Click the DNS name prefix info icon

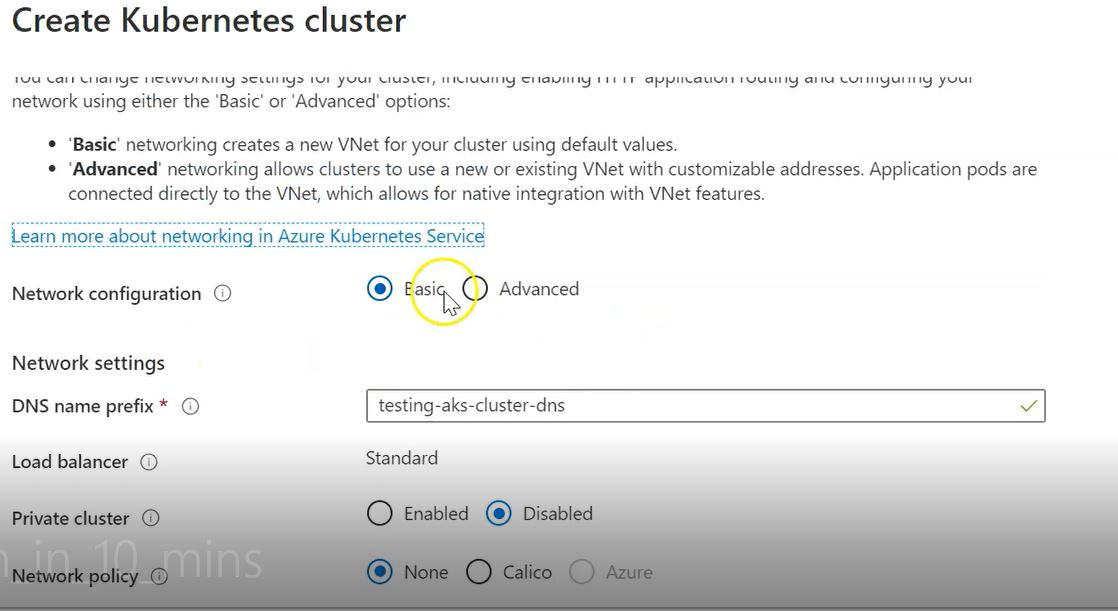[x=190, y=406]
